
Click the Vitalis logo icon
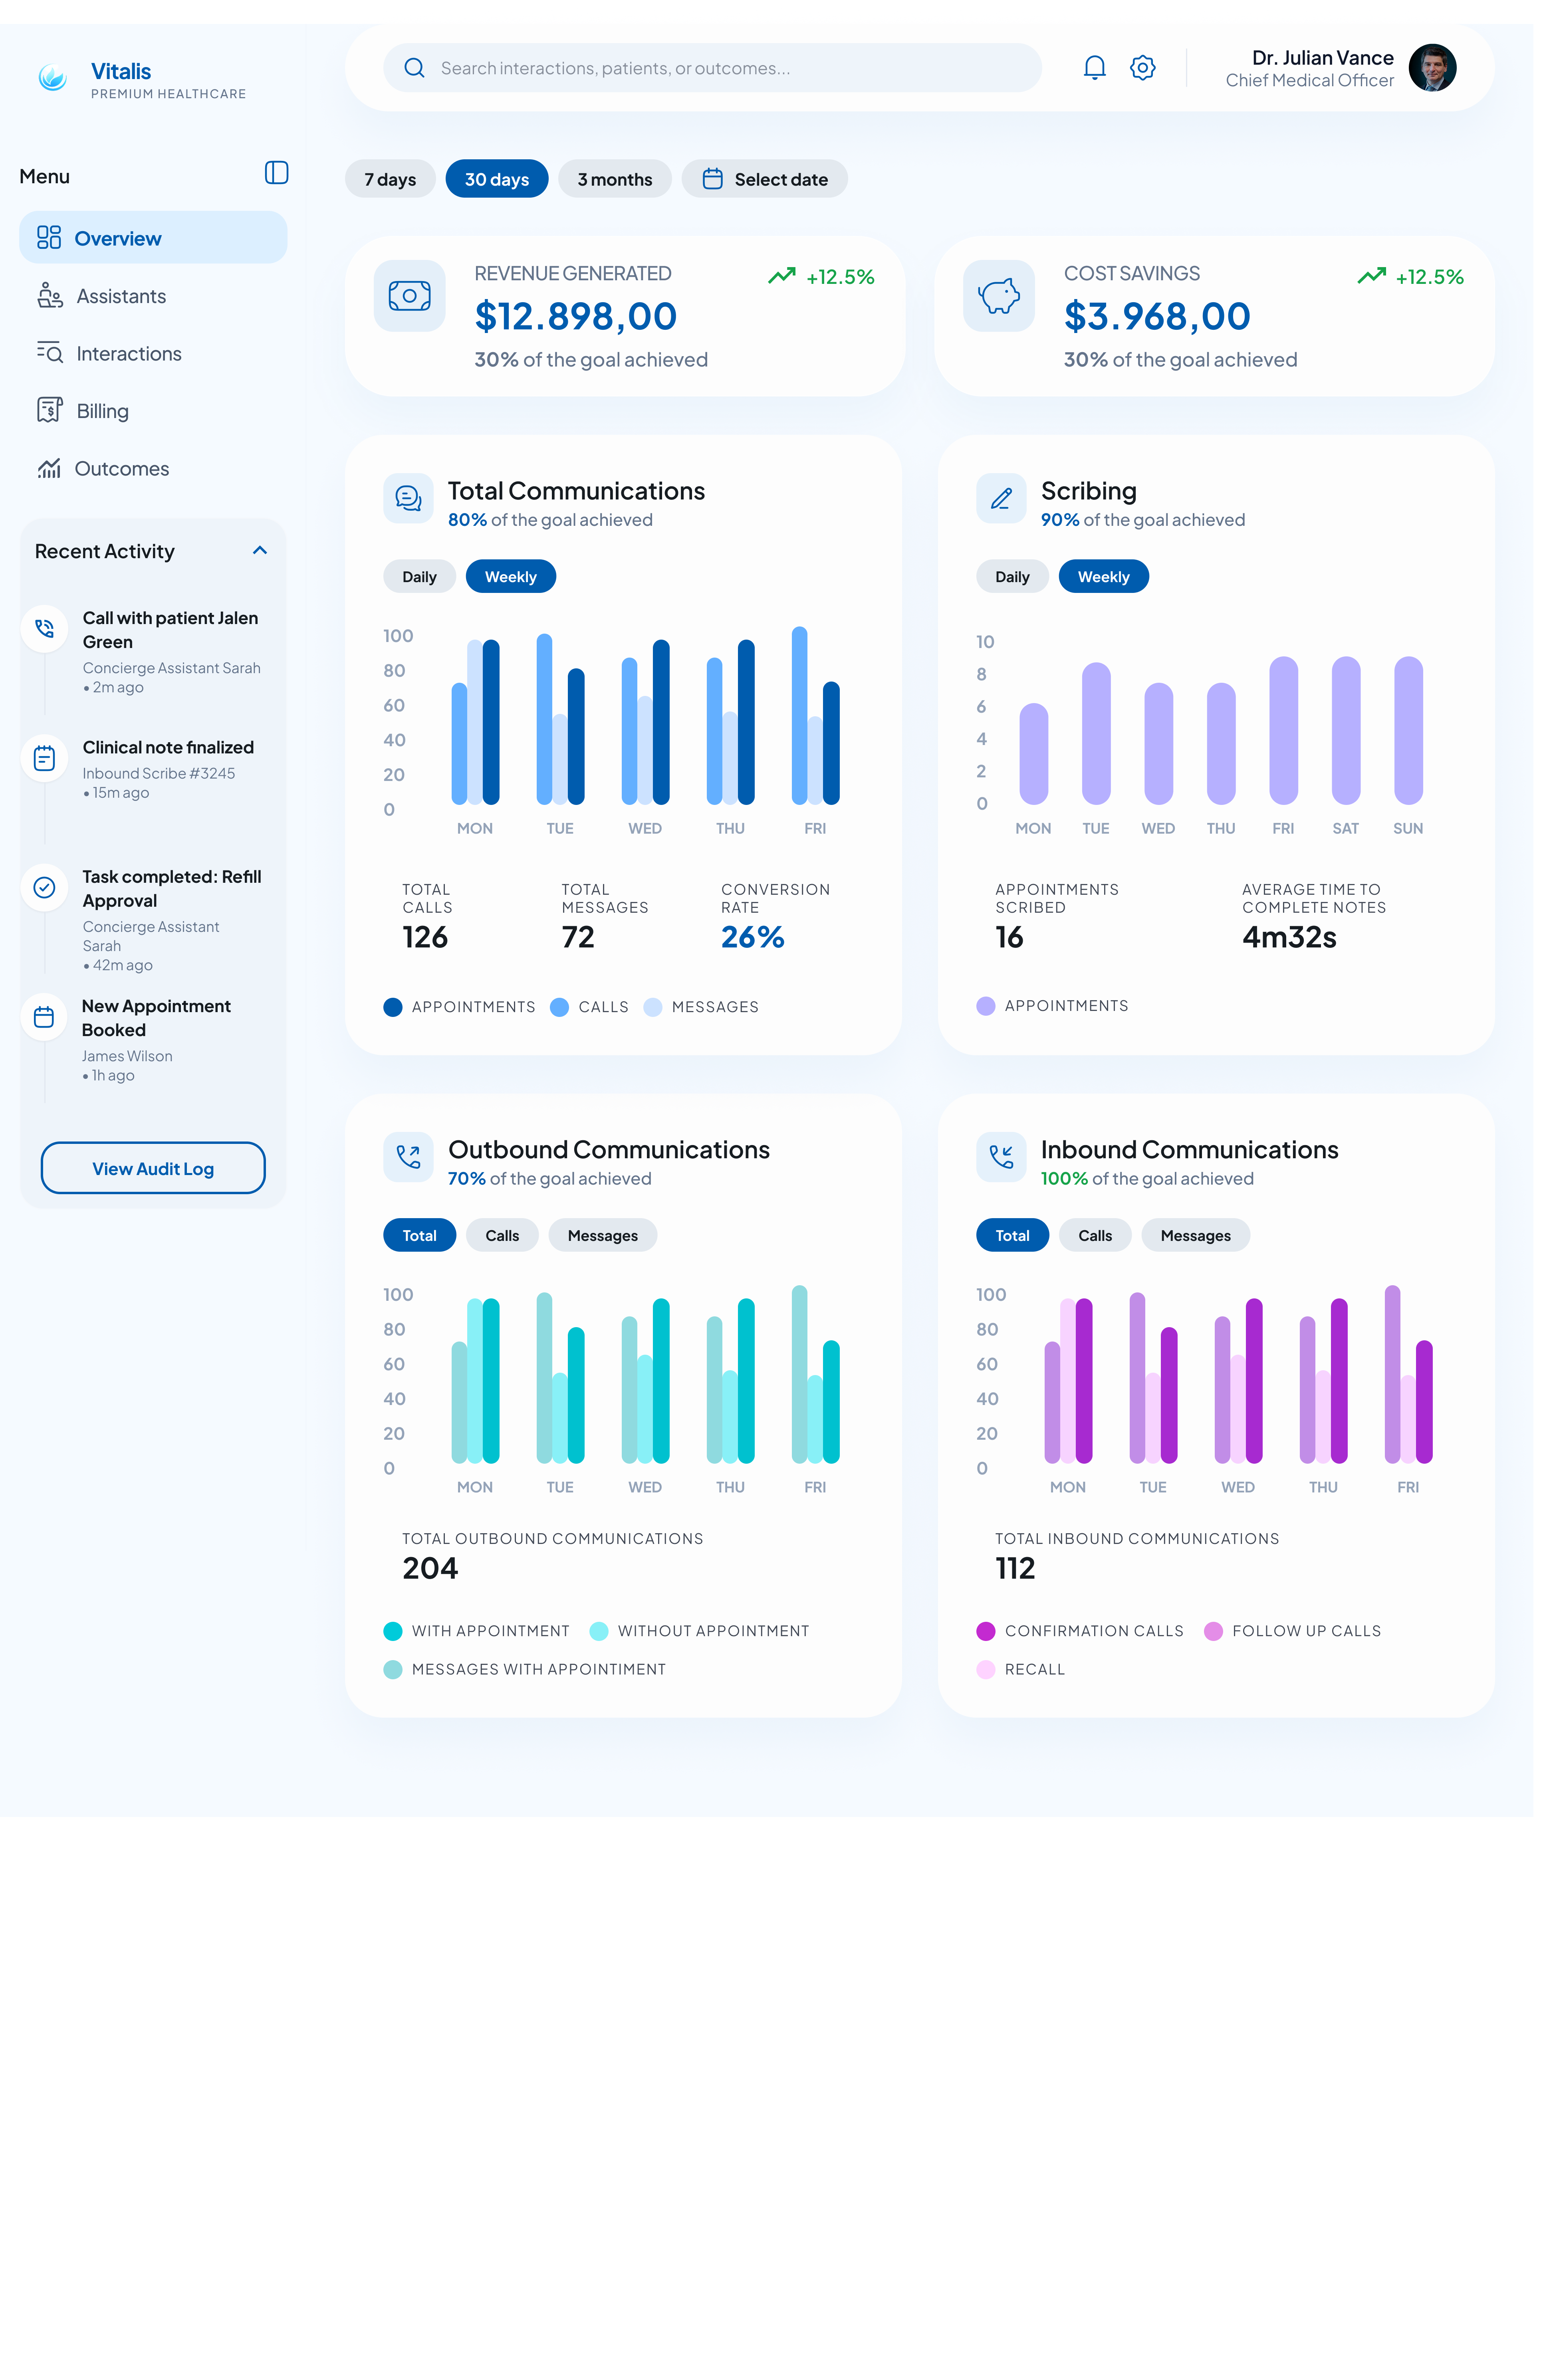pyautogui.click(x=53, y=77)
